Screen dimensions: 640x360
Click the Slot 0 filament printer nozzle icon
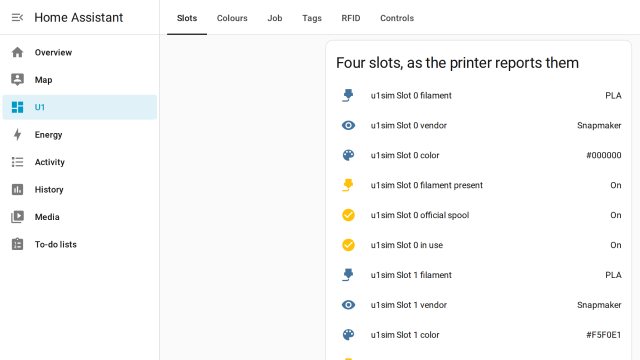[x=348, y=96]
